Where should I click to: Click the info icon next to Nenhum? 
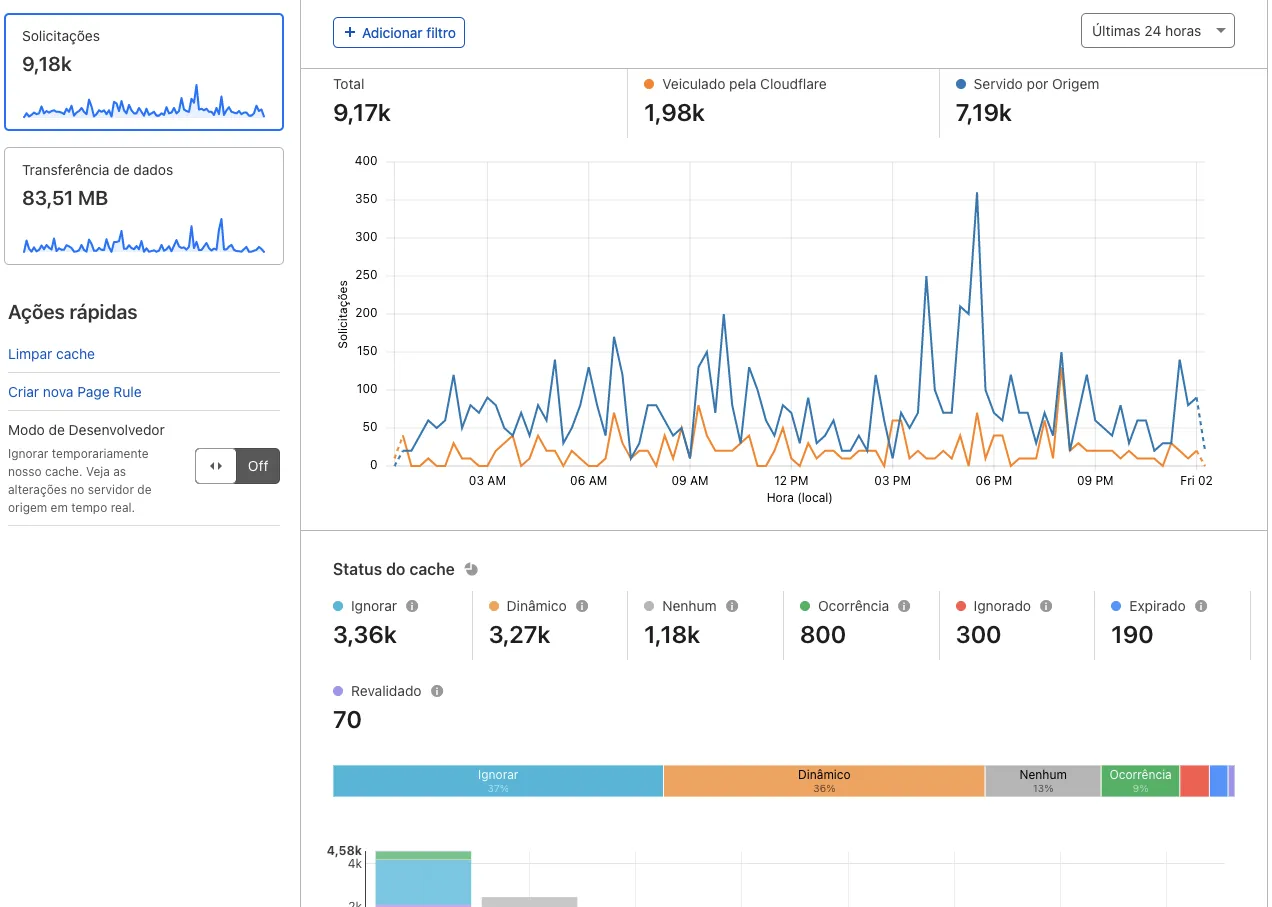(x=732, y=606)
